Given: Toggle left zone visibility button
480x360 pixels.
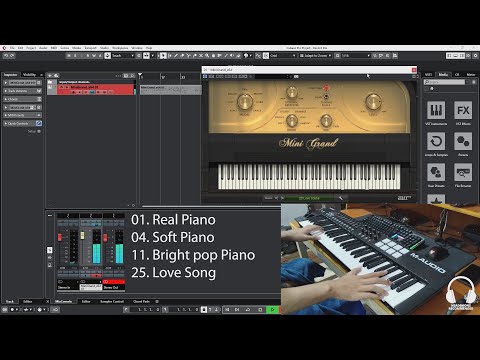Looking at the screenshot, I should coord(450,56).
